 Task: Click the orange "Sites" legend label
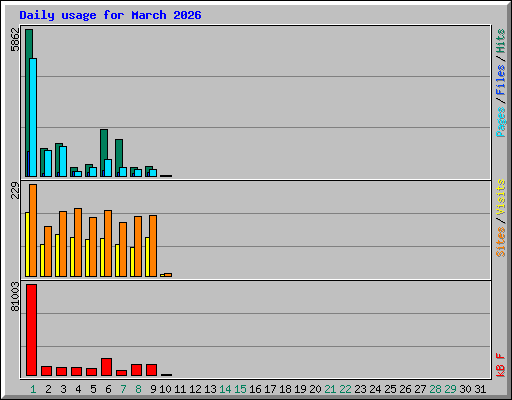(501, 242)
